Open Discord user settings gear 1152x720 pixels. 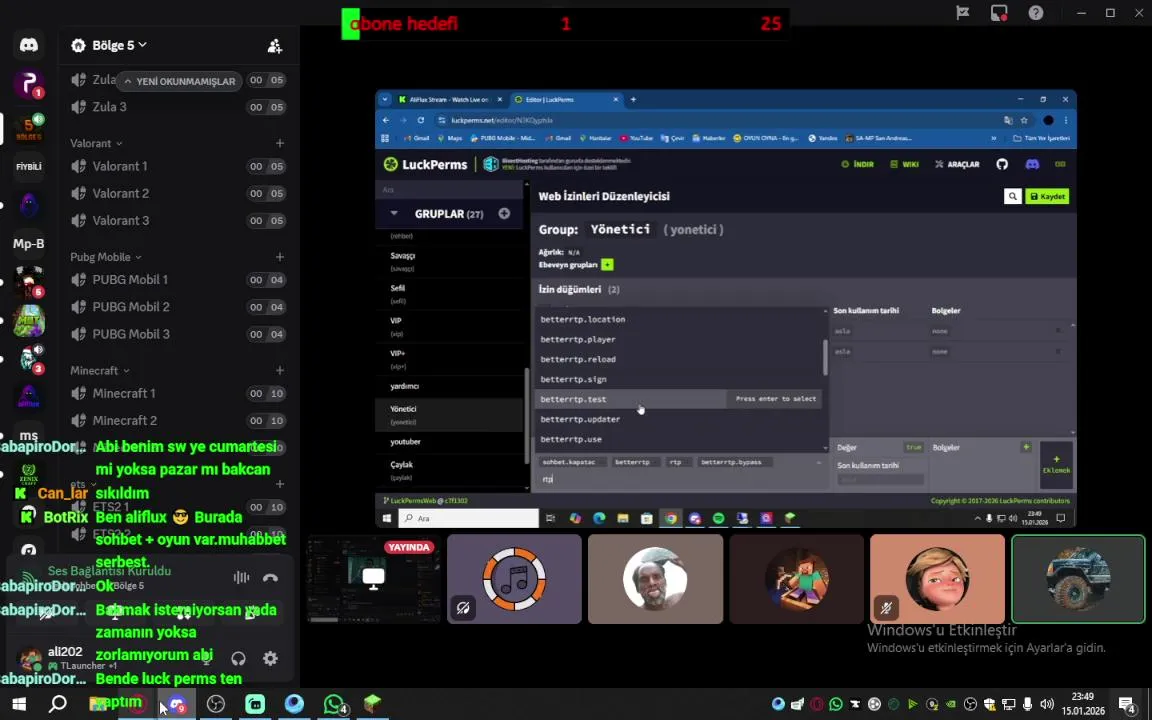click(x=270, y=658)
